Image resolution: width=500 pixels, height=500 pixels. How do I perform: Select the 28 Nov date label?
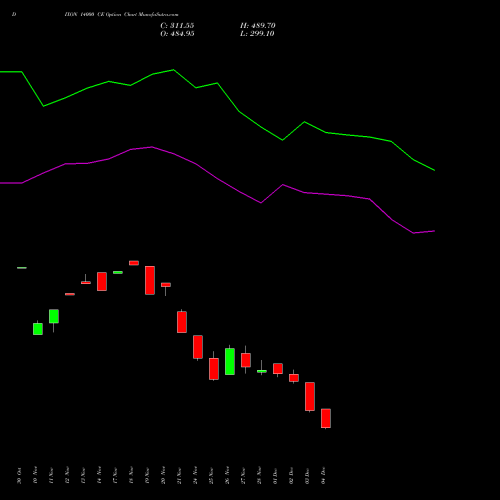pyautogui.click(x=259, y=475)
